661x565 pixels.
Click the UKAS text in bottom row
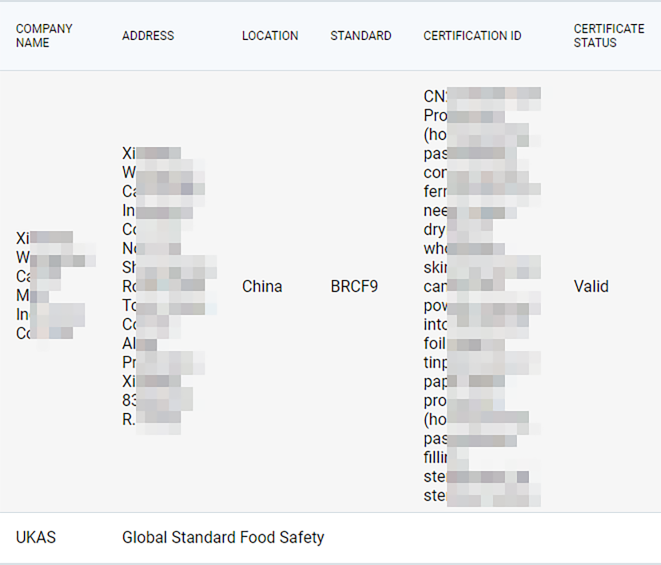click(36, 537)
